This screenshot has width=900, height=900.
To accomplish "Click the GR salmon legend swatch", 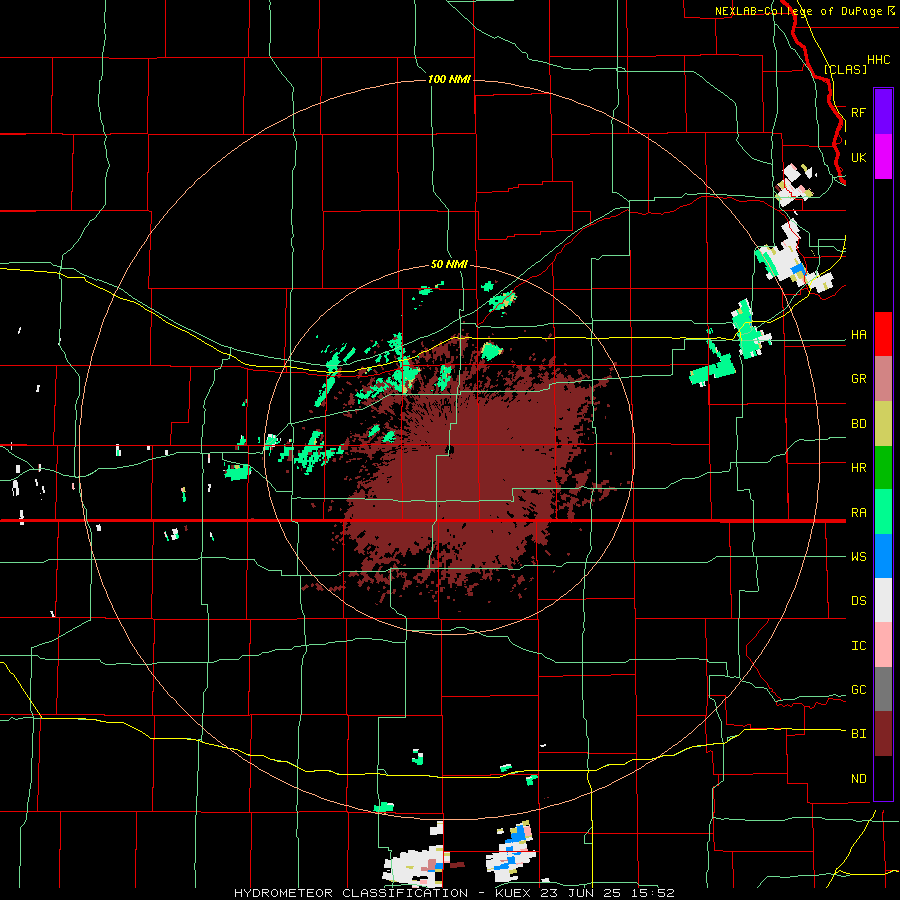I will point(883,379).
